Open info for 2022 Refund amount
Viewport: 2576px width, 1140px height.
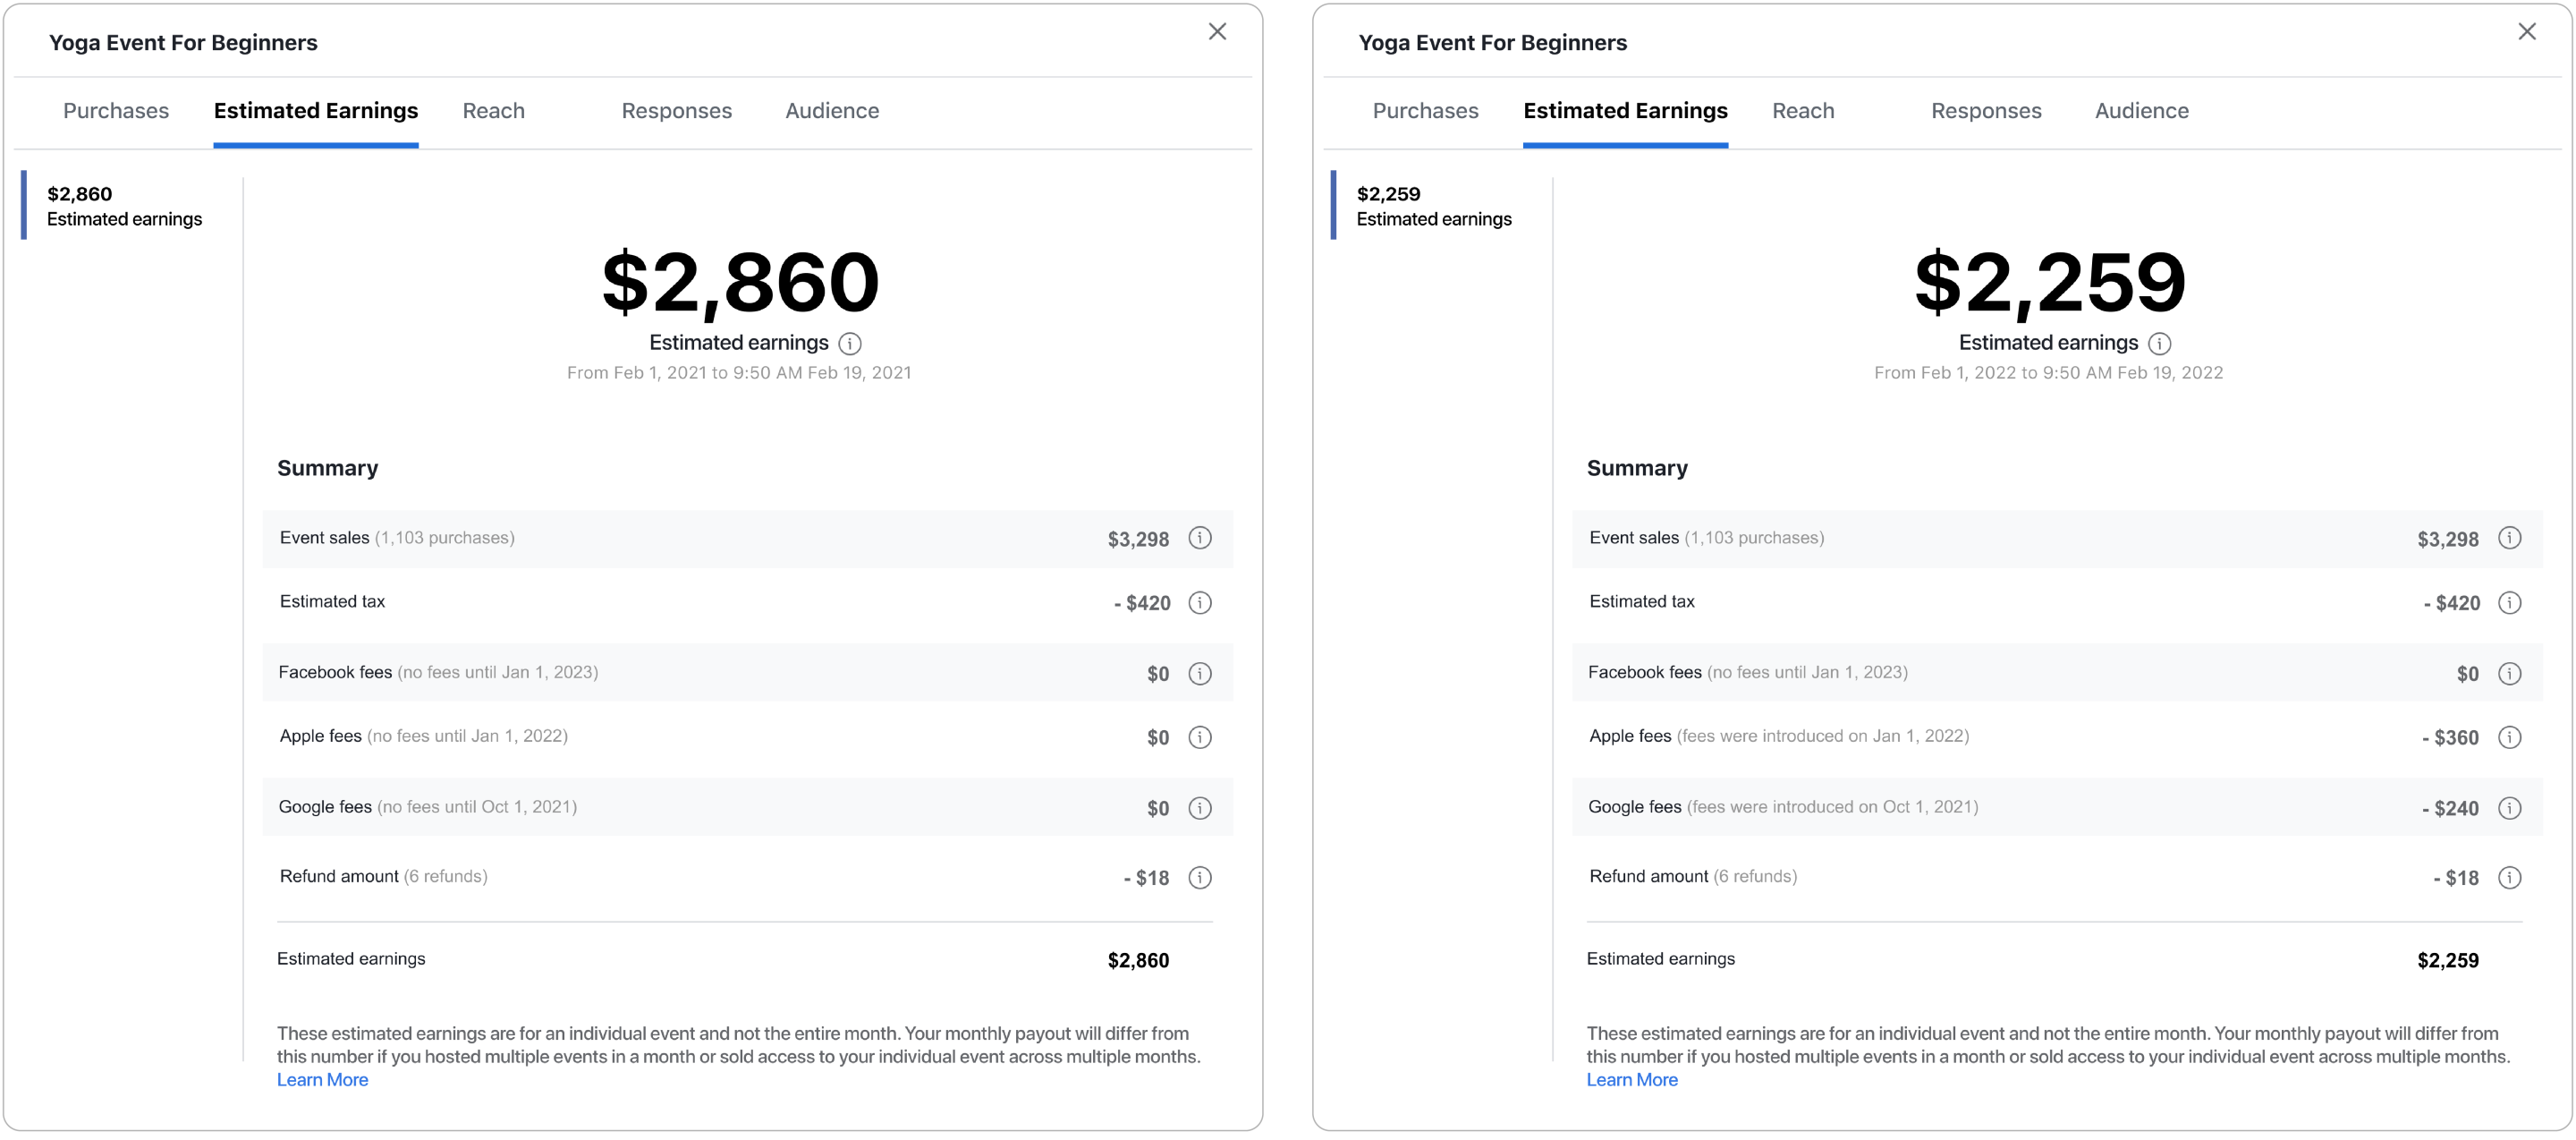(2510, 877)
